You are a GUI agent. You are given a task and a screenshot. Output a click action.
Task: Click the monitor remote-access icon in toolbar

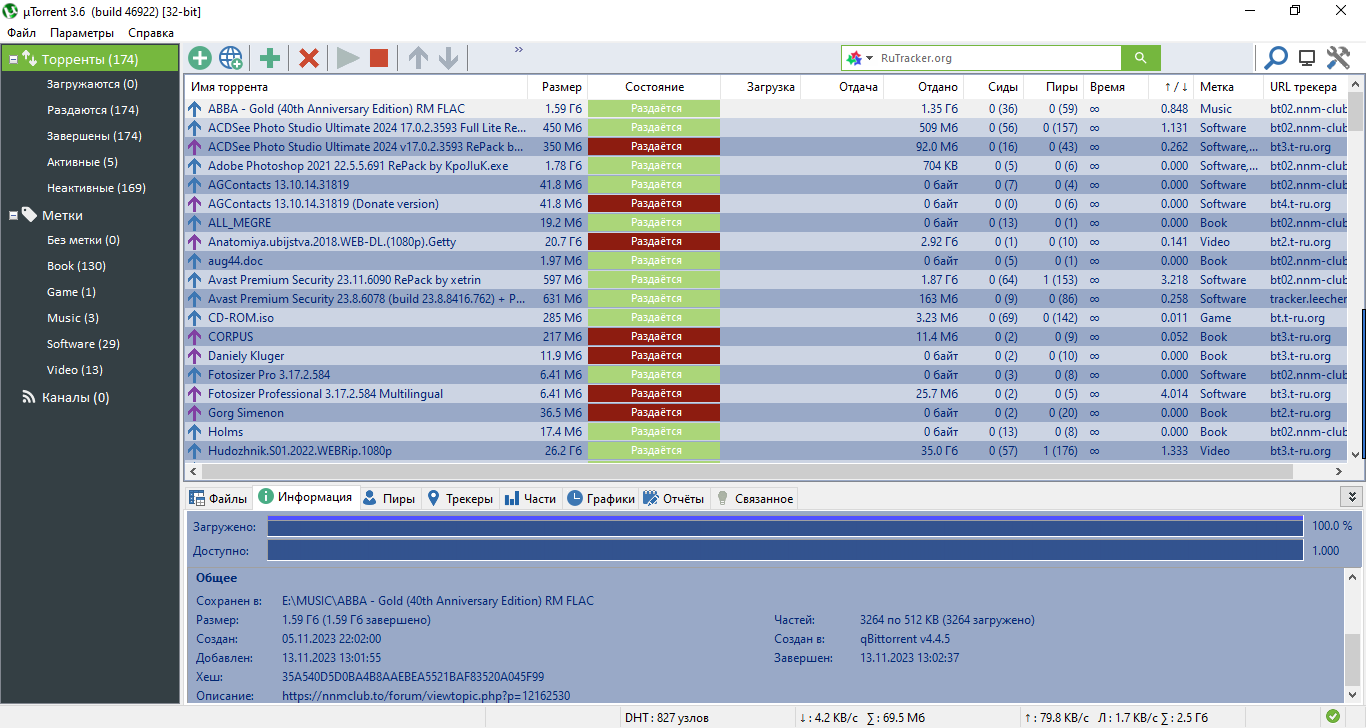[1307, 58]
